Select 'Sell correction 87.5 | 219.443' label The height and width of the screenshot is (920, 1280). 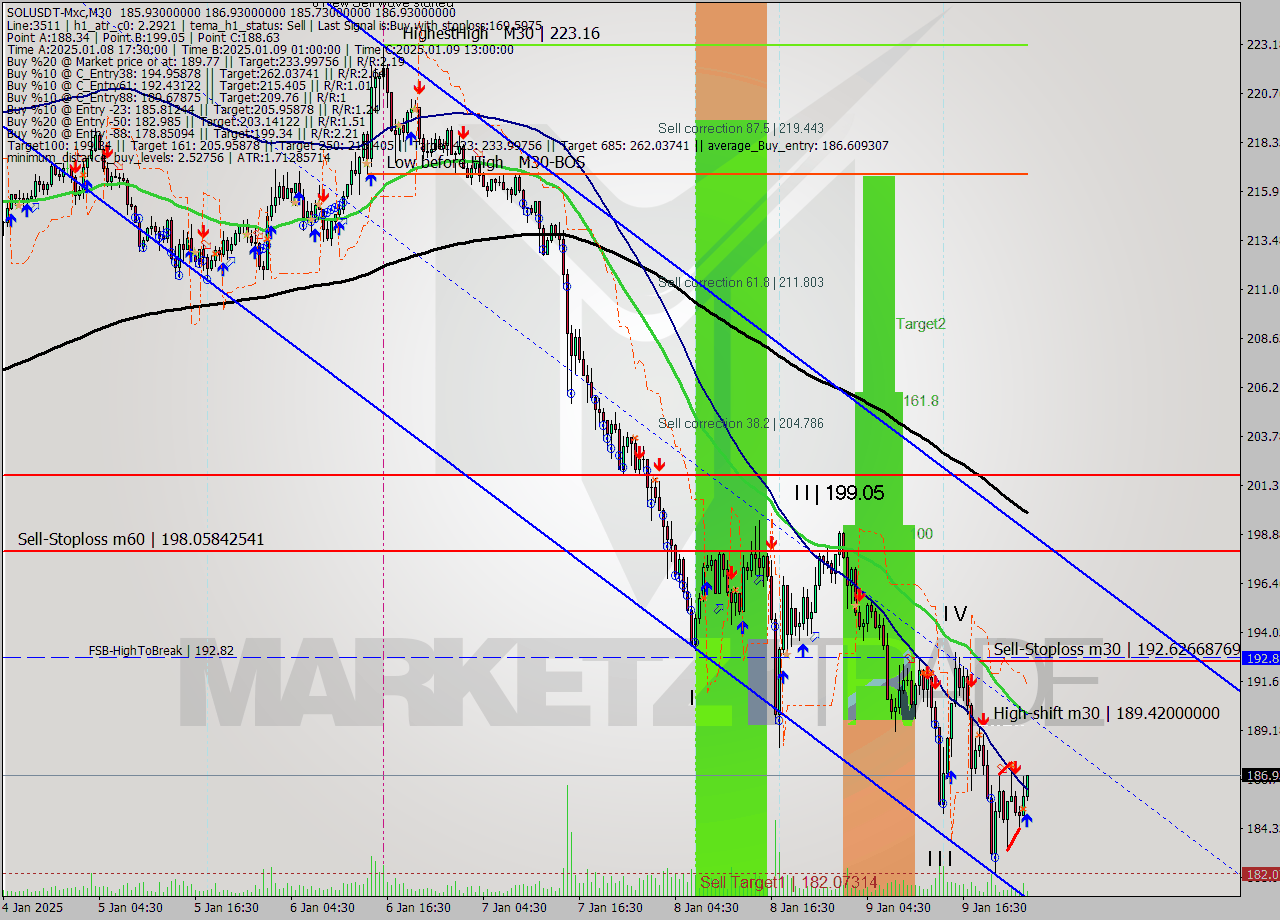(741, 128)
